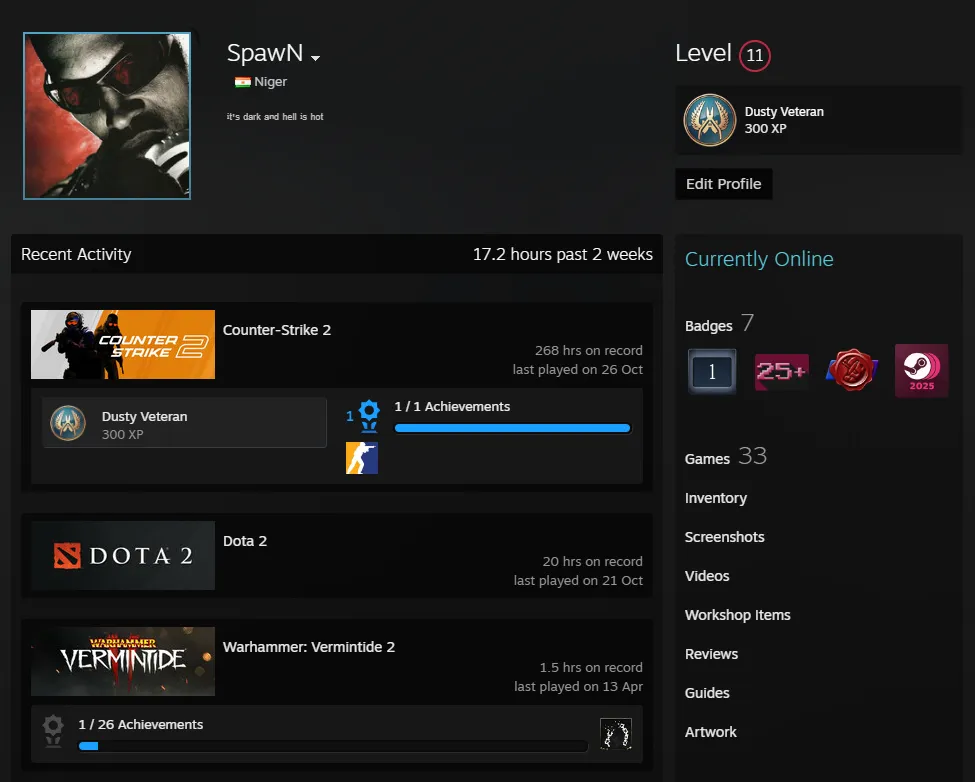
Task: Click the '268 hrs on record' text
Action: [x=589, y=351]
